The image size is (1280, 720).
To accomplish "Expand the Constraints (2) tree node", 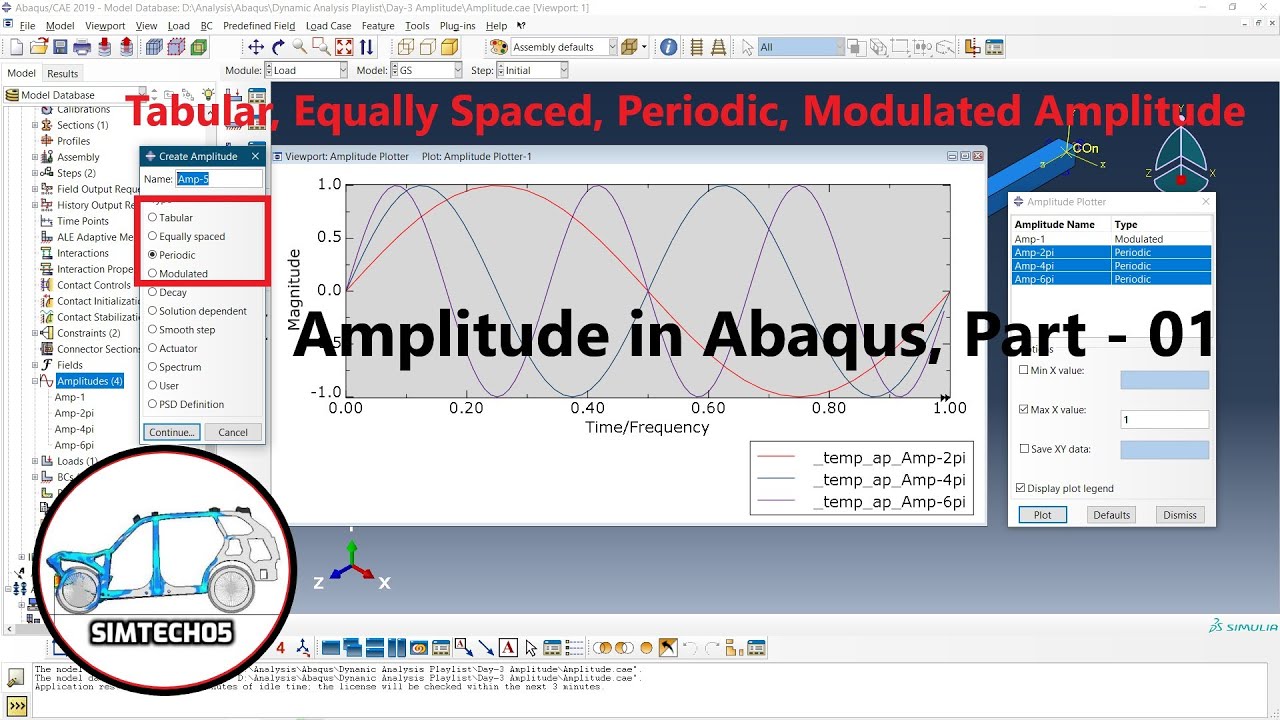I will coord(34,333).
